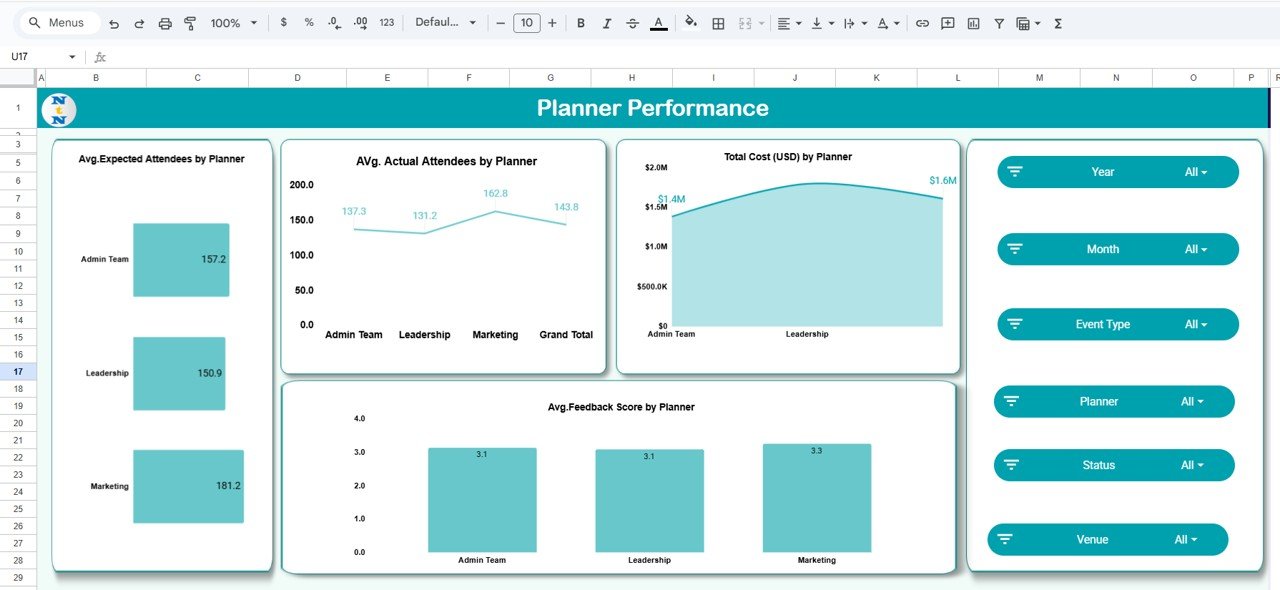Viewport: 1280px width, 590px height.
Task: Open the Insert comment icon
Action: point(946,22)
